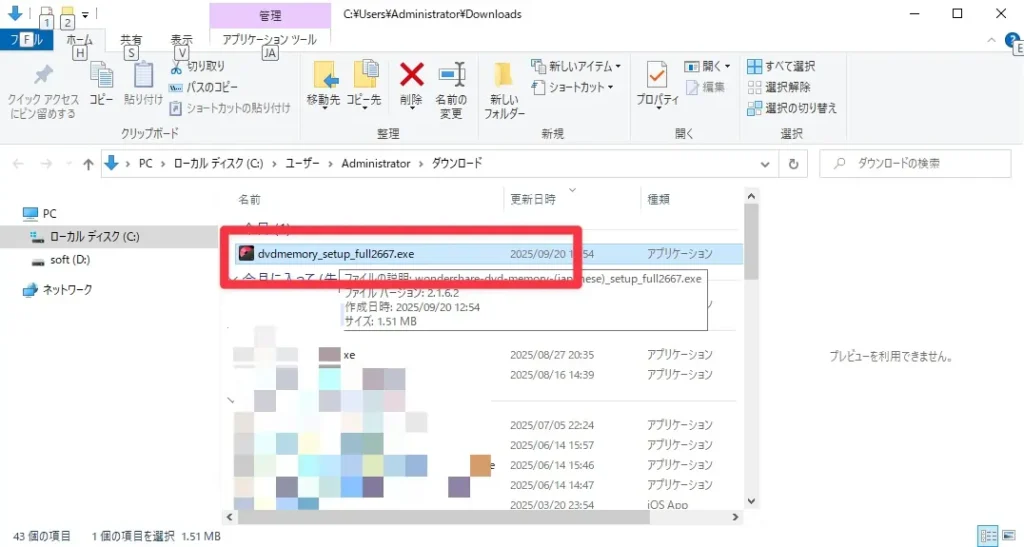Click vertical scrollbar up arrow in file list
This screenshot has width=1024, height=547.
[751, 196]
